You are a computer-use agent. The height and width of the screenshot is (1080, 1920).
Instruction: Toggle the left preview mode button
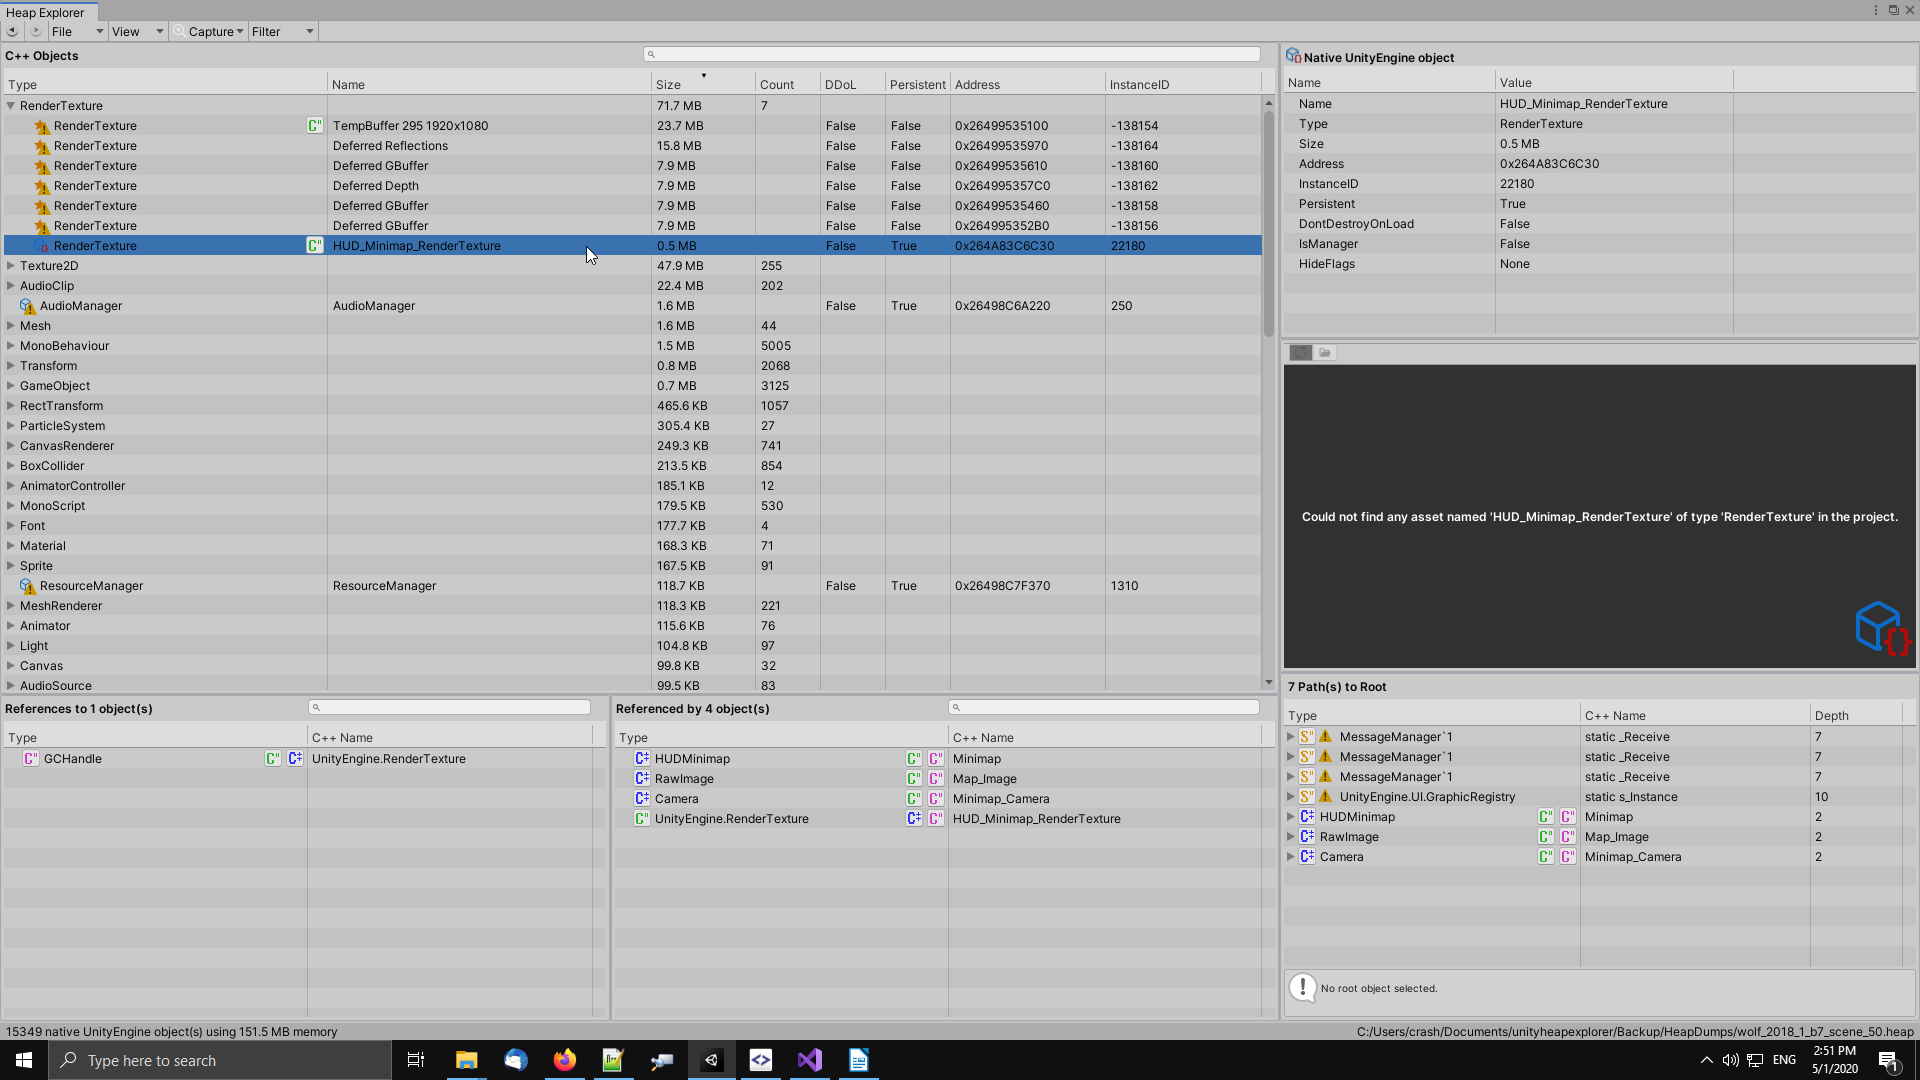click(x=1299, y=353)
